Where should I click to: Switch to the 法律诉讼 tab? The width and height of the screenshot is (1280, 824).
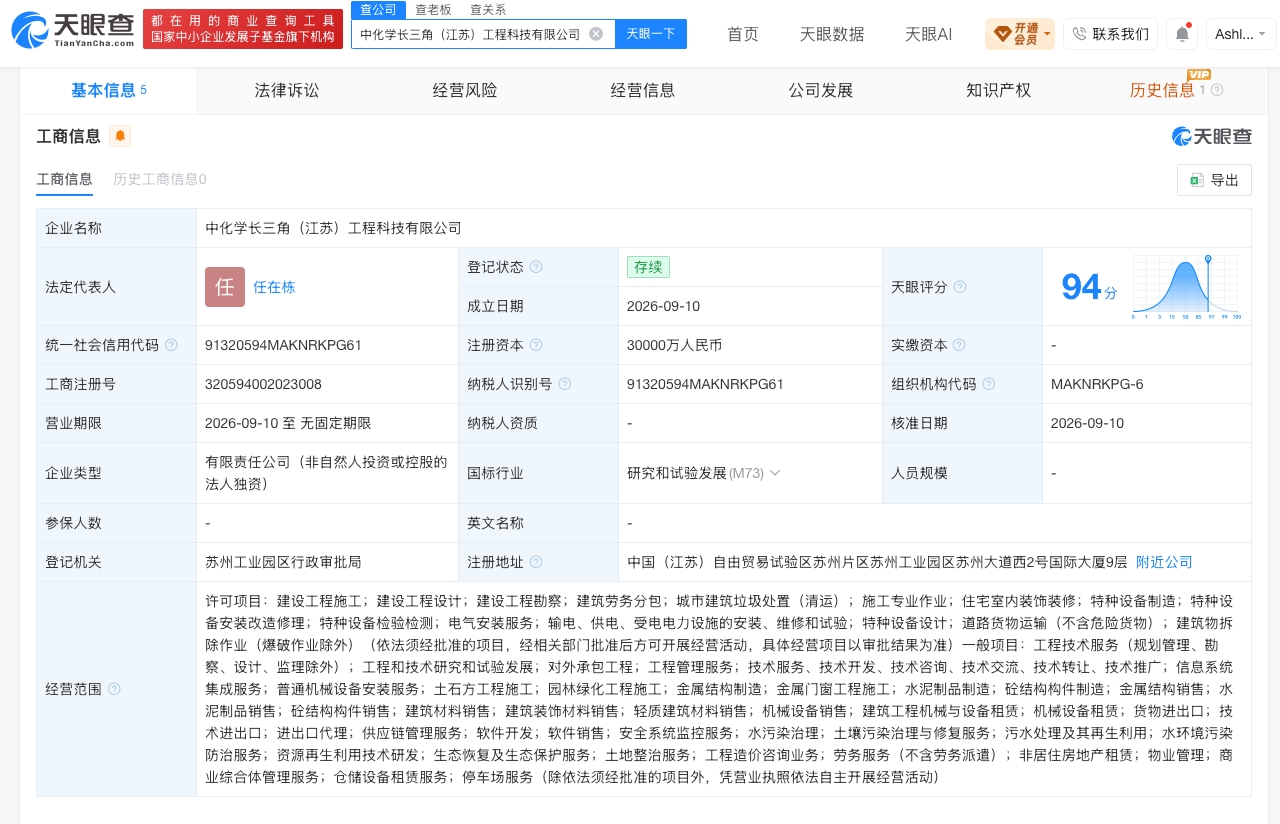(x=287, y=90)
